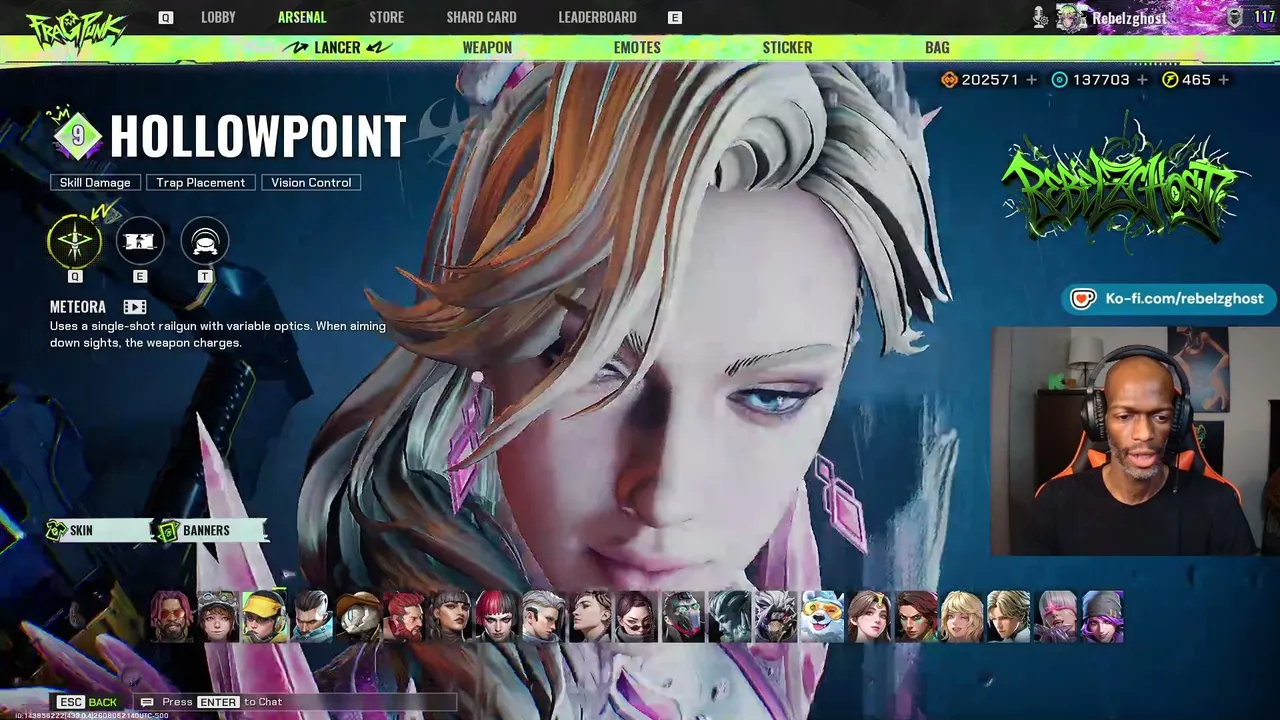Image resolution: width=1280 pixels, height=720 pixels.
Task: Switch to the Weapon sub-tab
Action: coord(487,47)
